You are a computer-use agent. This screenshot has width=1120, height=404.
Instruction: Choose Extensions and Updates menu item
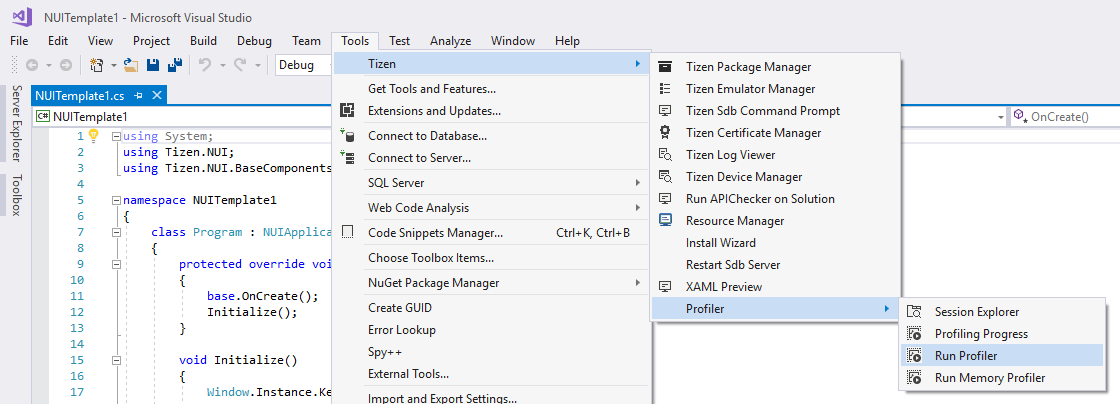click(x=434, y=111)
